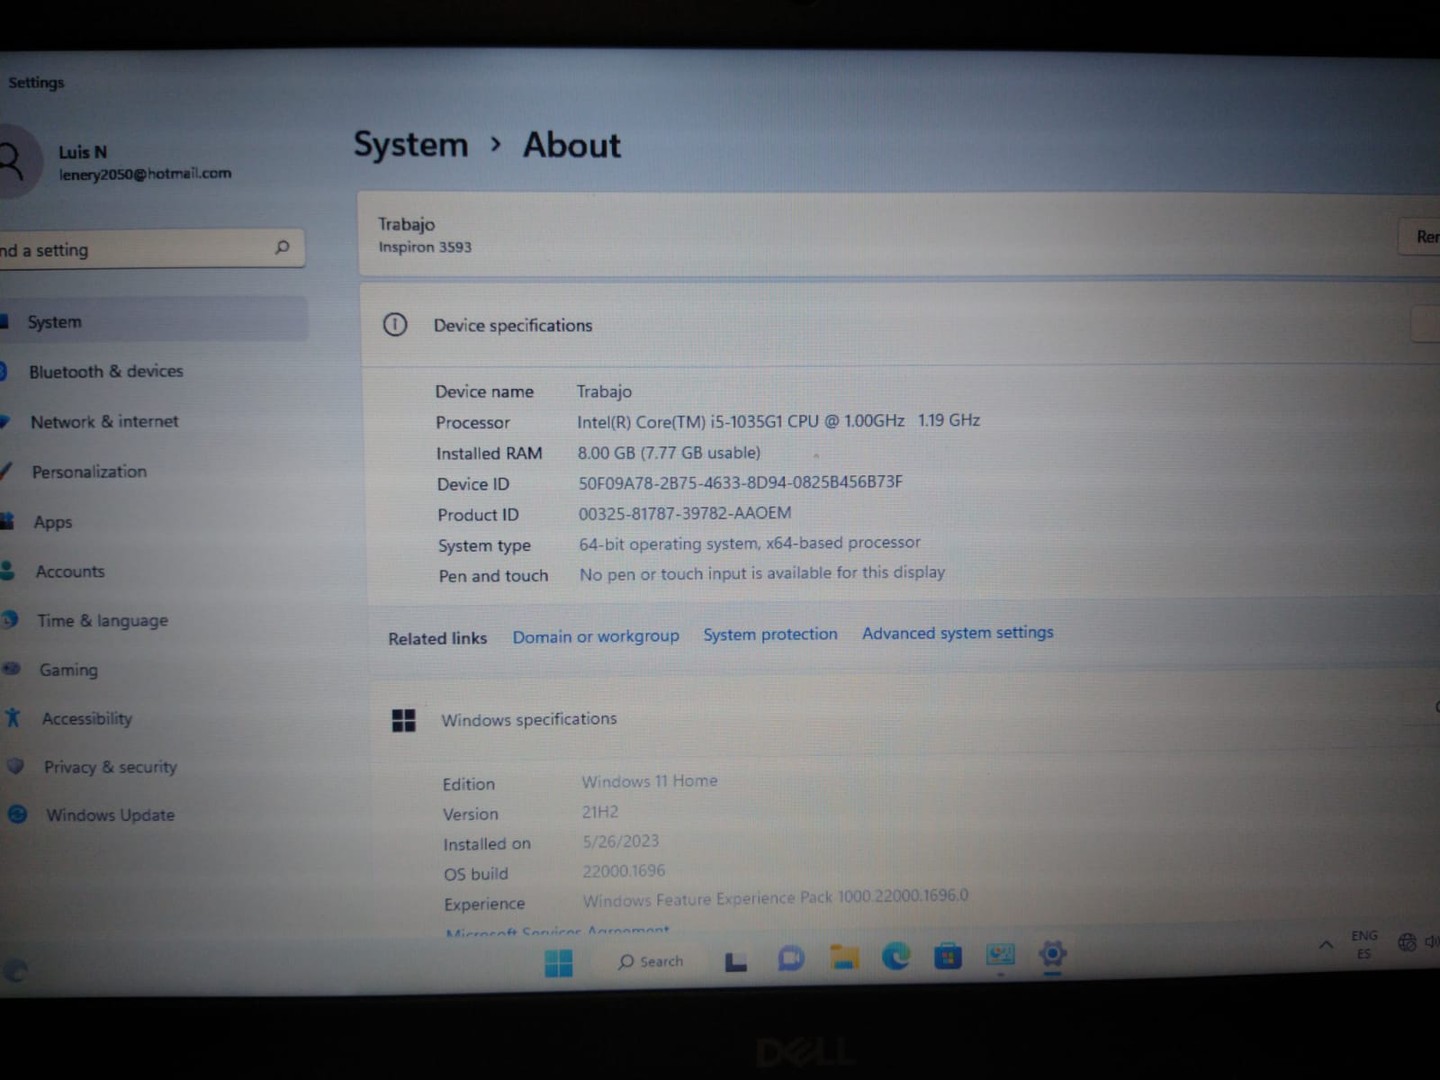
Task: Select the Edition value Windows 11 Home
Action: 650,781
